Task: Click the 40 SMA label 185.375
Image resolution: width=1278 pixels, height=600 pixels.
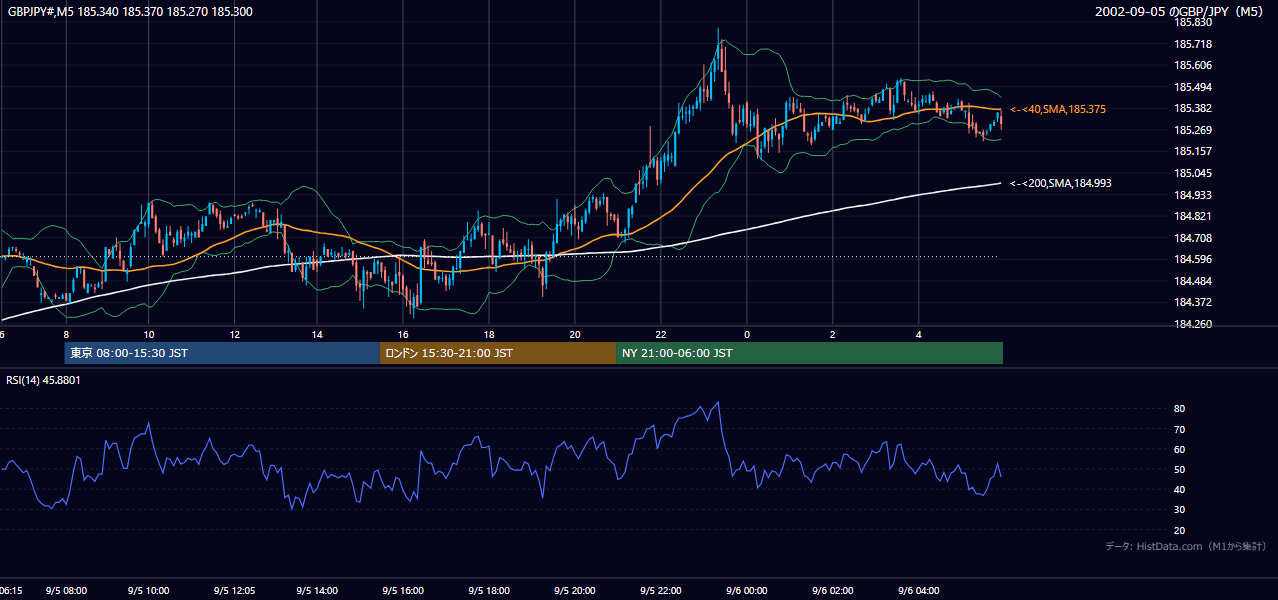Action: coord(1058,109)
